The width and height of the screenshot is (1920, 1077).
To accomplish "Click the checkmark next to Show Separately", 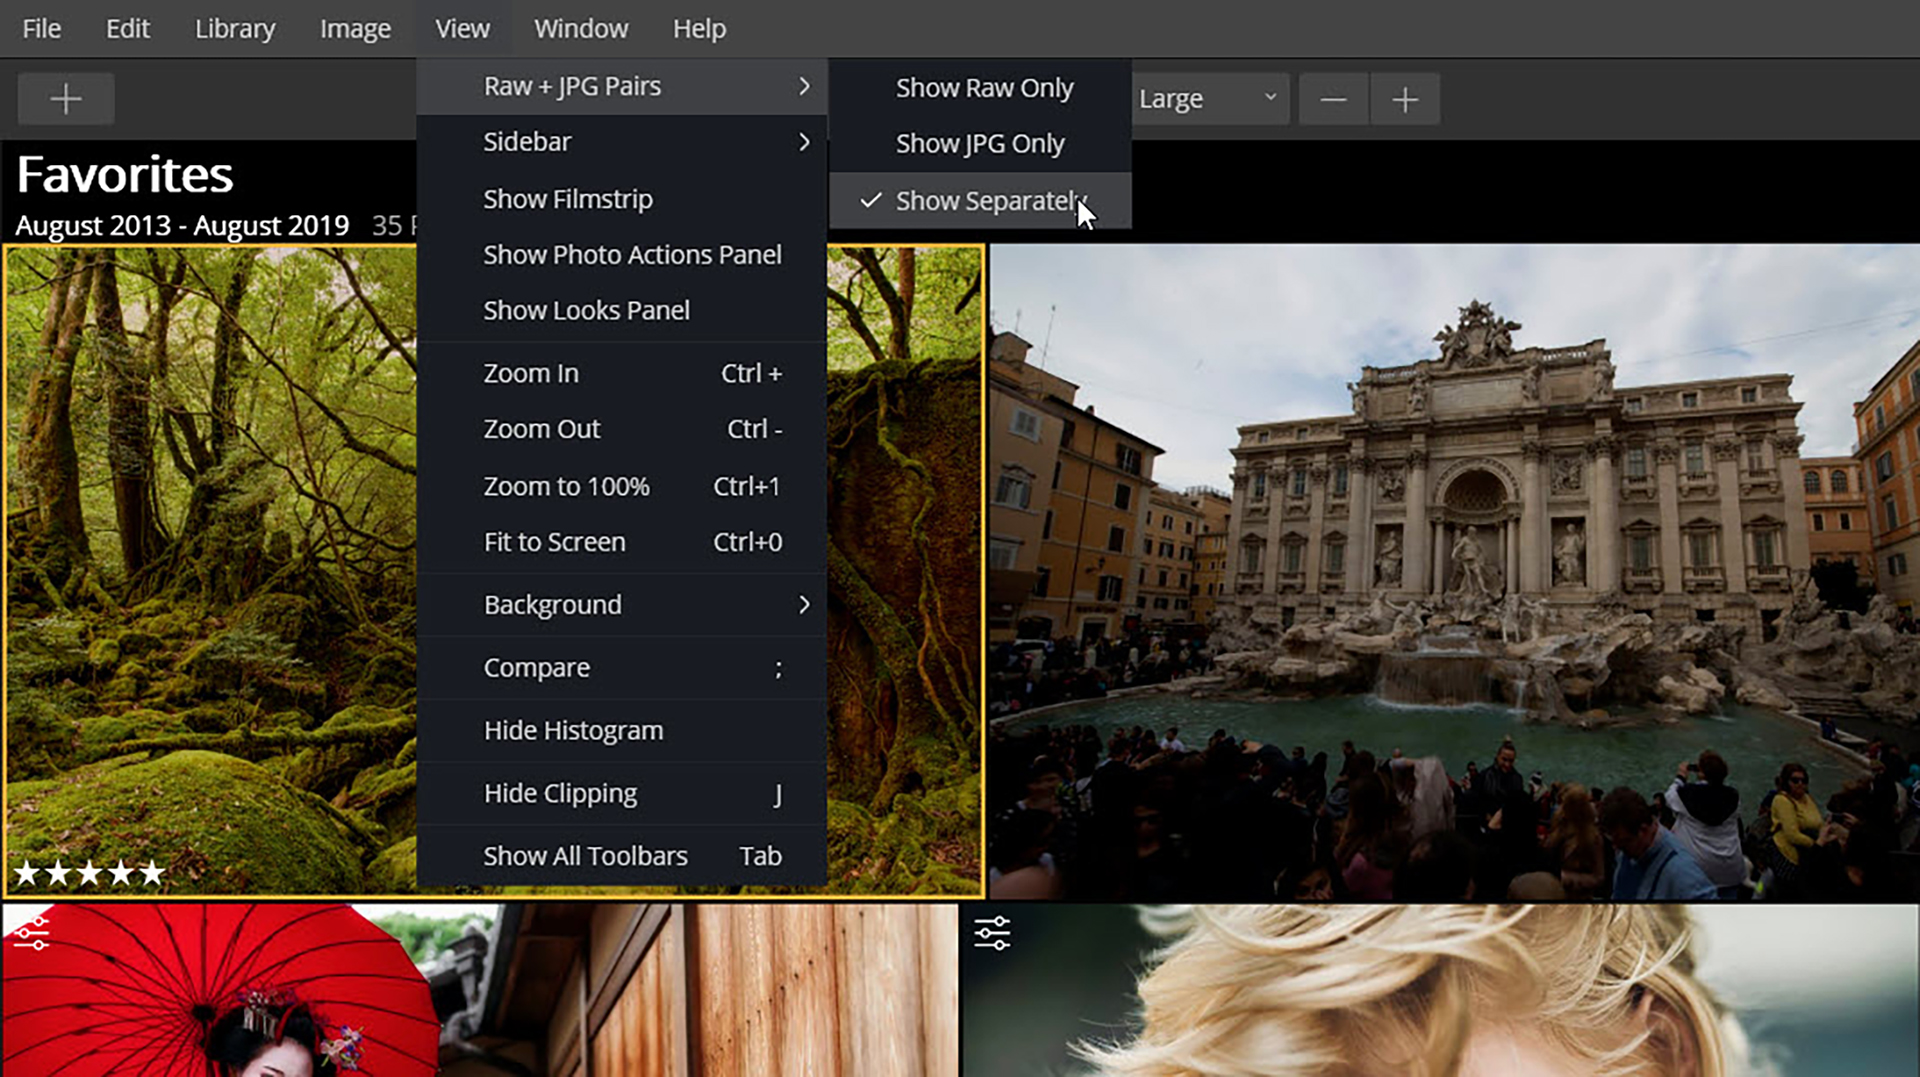I will [x=869, y=200].
